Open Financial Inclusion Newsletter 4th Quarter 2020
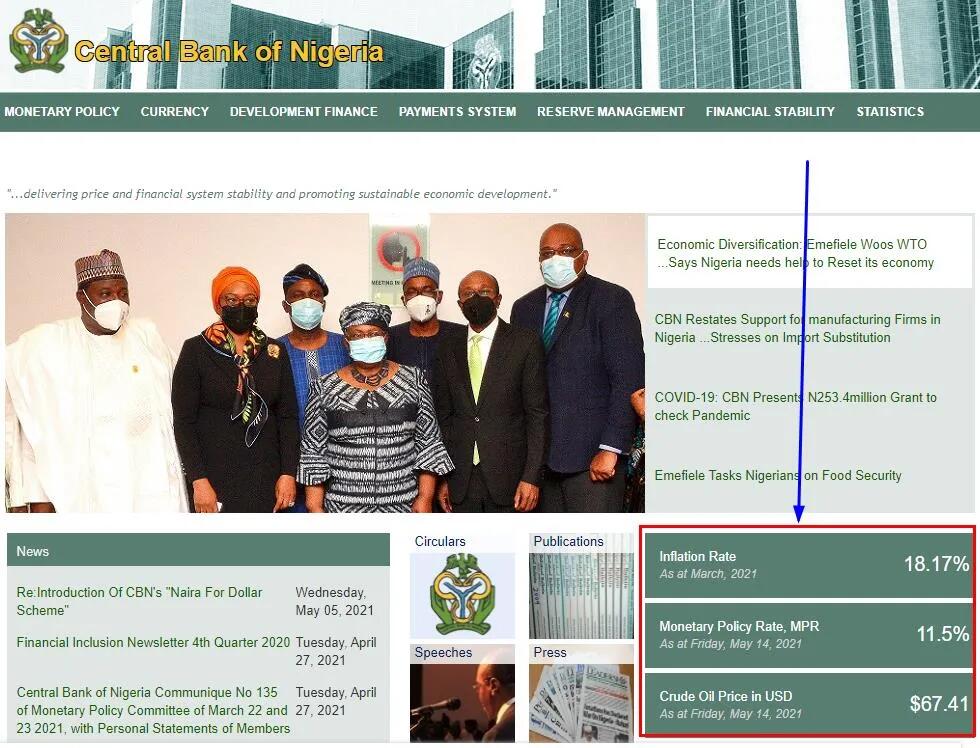The height and width of the screenshot is (748, 980). [x=153, y=642]
